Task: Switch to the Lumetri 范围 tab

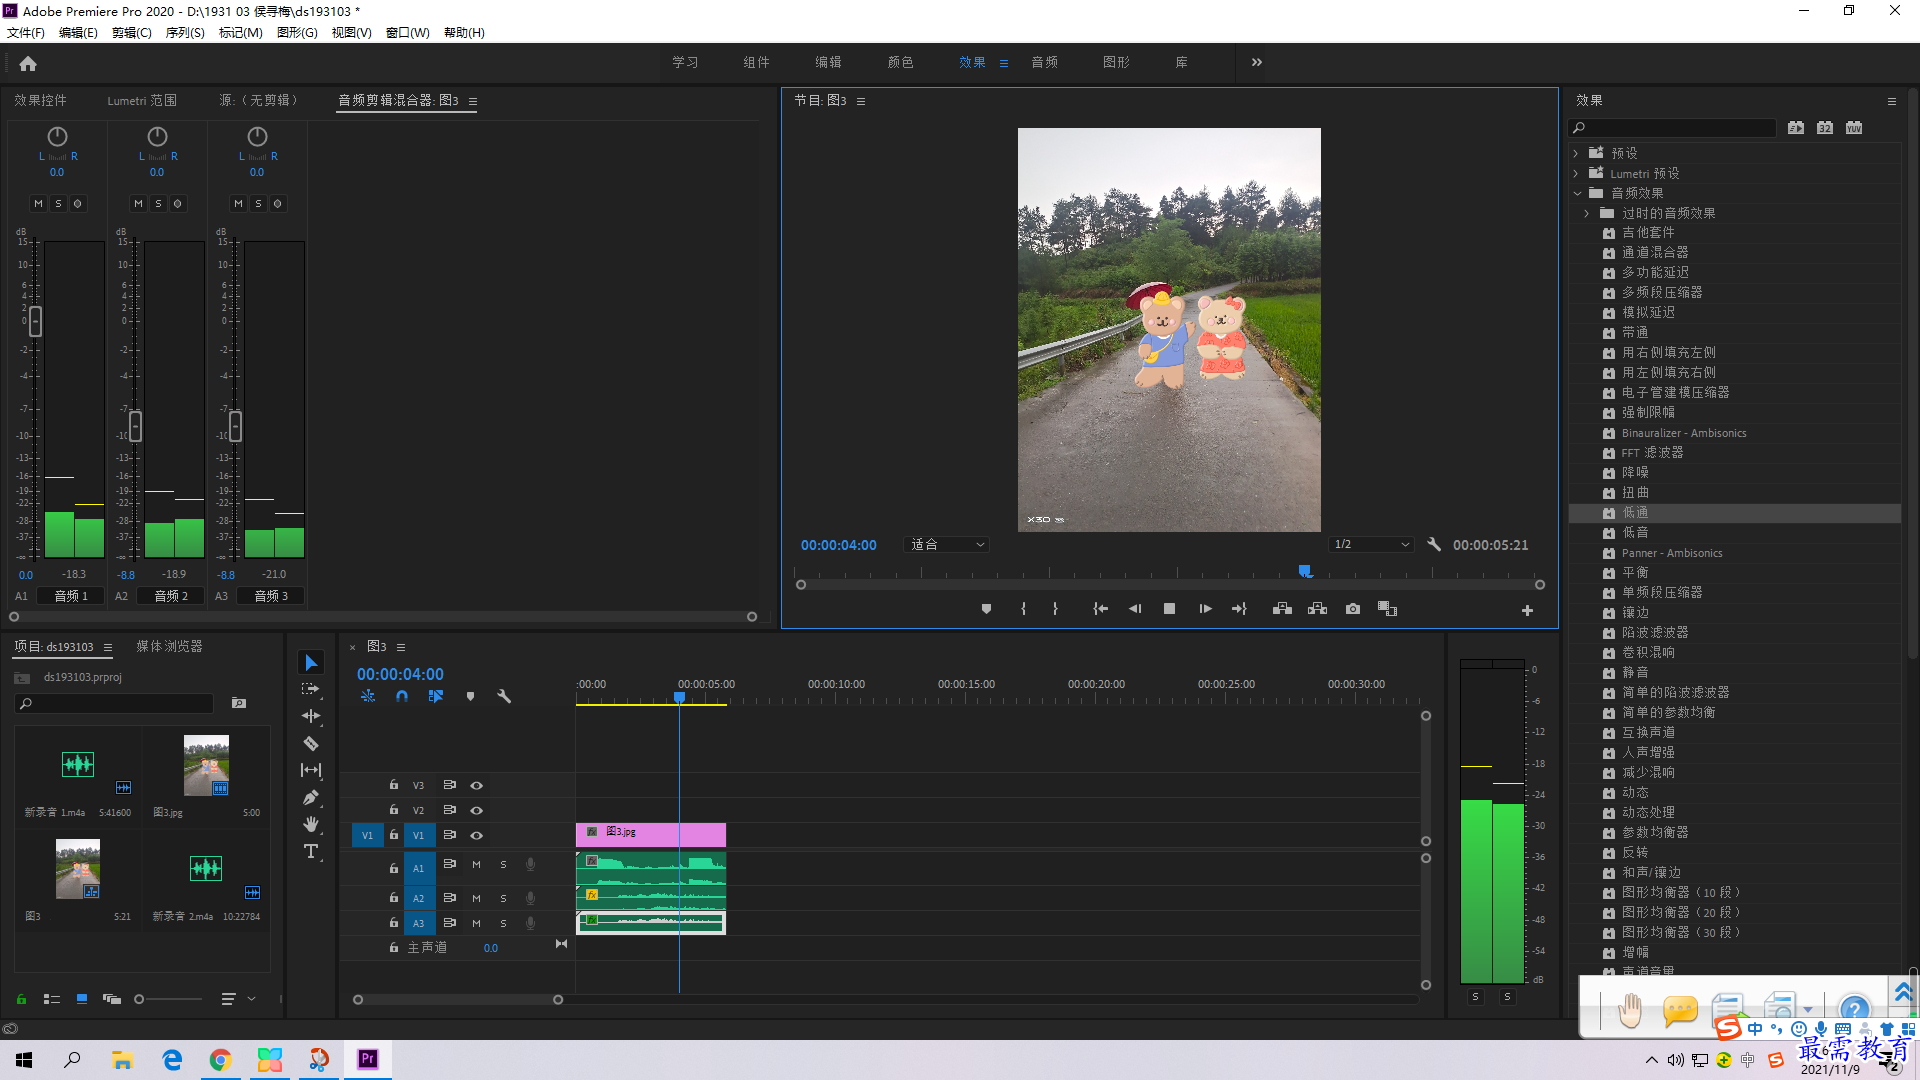Action: click(142, 100)
